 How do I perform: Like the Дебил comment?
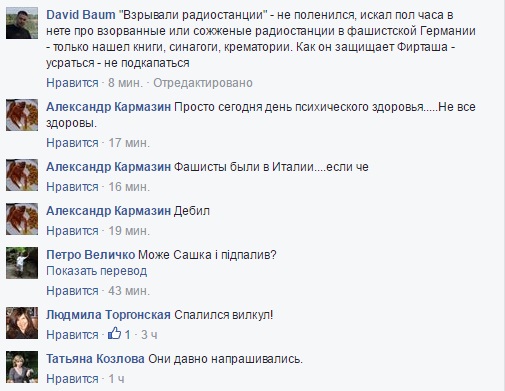(x=72, y=231)
